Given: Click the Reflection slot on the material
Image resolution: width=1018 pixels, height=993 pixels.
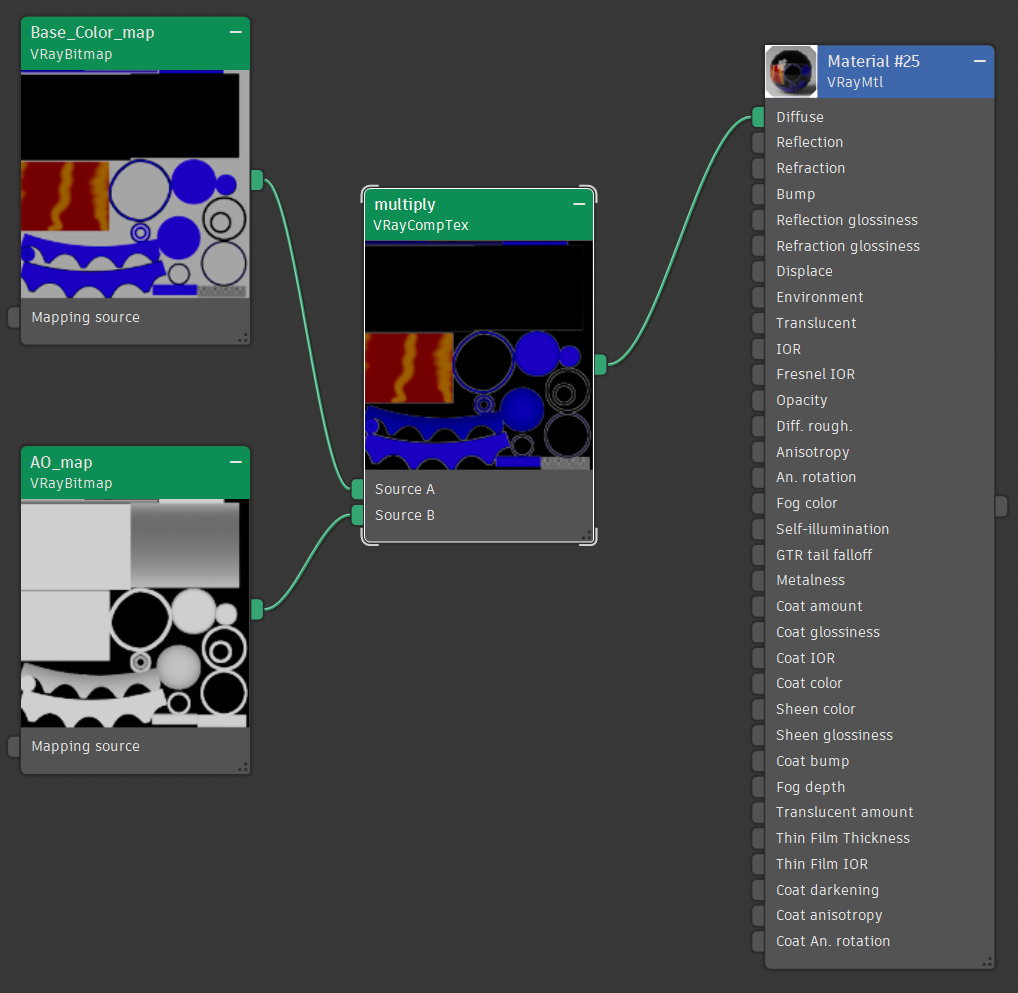Looking at the screenshot, I should click(809, 142).
